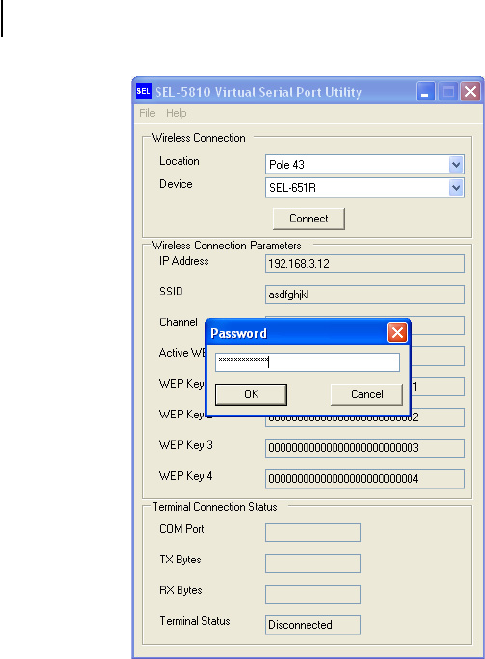Select the Pole 43 location combo box
The image size is (485, 659).
click(364, 165)
